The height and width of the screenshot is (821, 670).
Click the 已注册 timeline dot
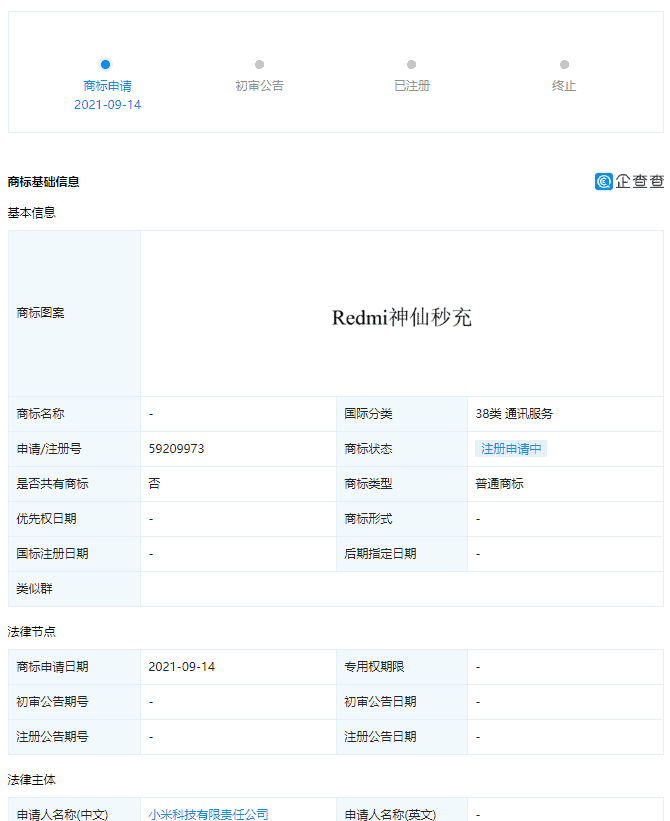[x=411, y=64]
